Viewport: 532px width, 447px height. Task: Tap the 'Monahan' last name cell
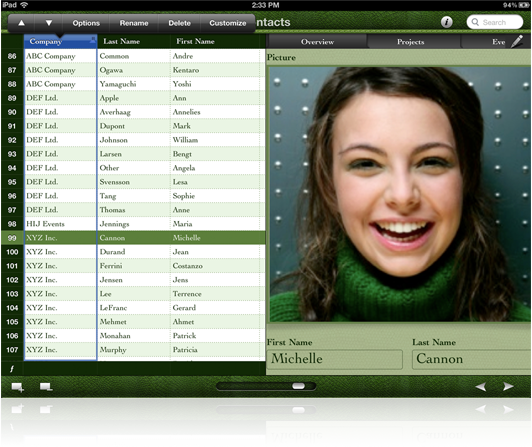[134, 336]
